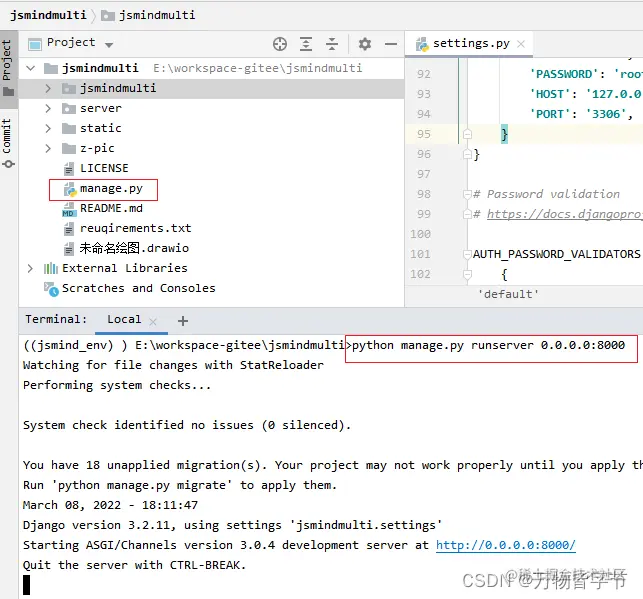The height and width of the screenshot is (599, 643).
Task: Click the External Libraries bars icon
Action: coord(50,269)
